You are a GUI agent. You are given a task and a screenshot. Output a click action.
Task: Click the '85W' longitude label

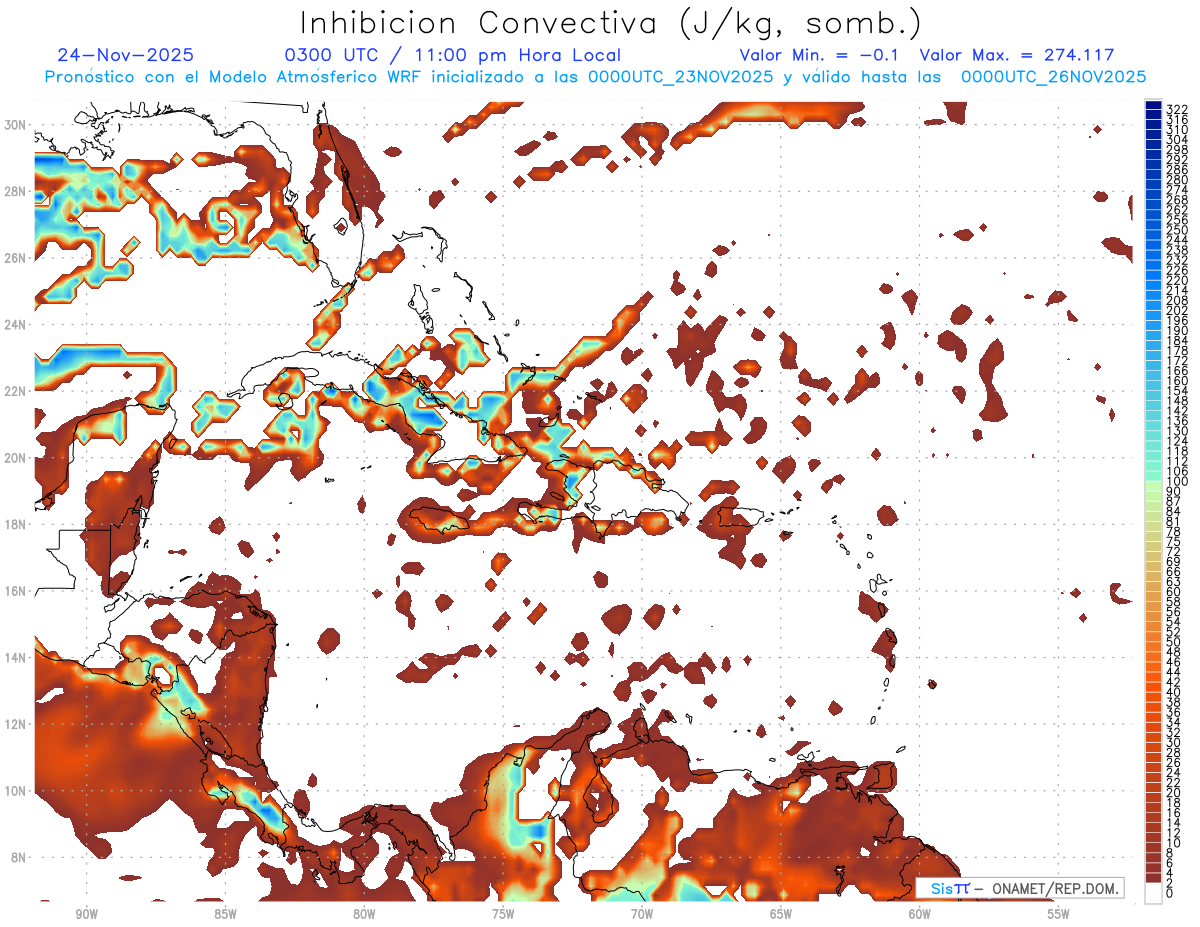pyautogui.click(x=225, y=914)
